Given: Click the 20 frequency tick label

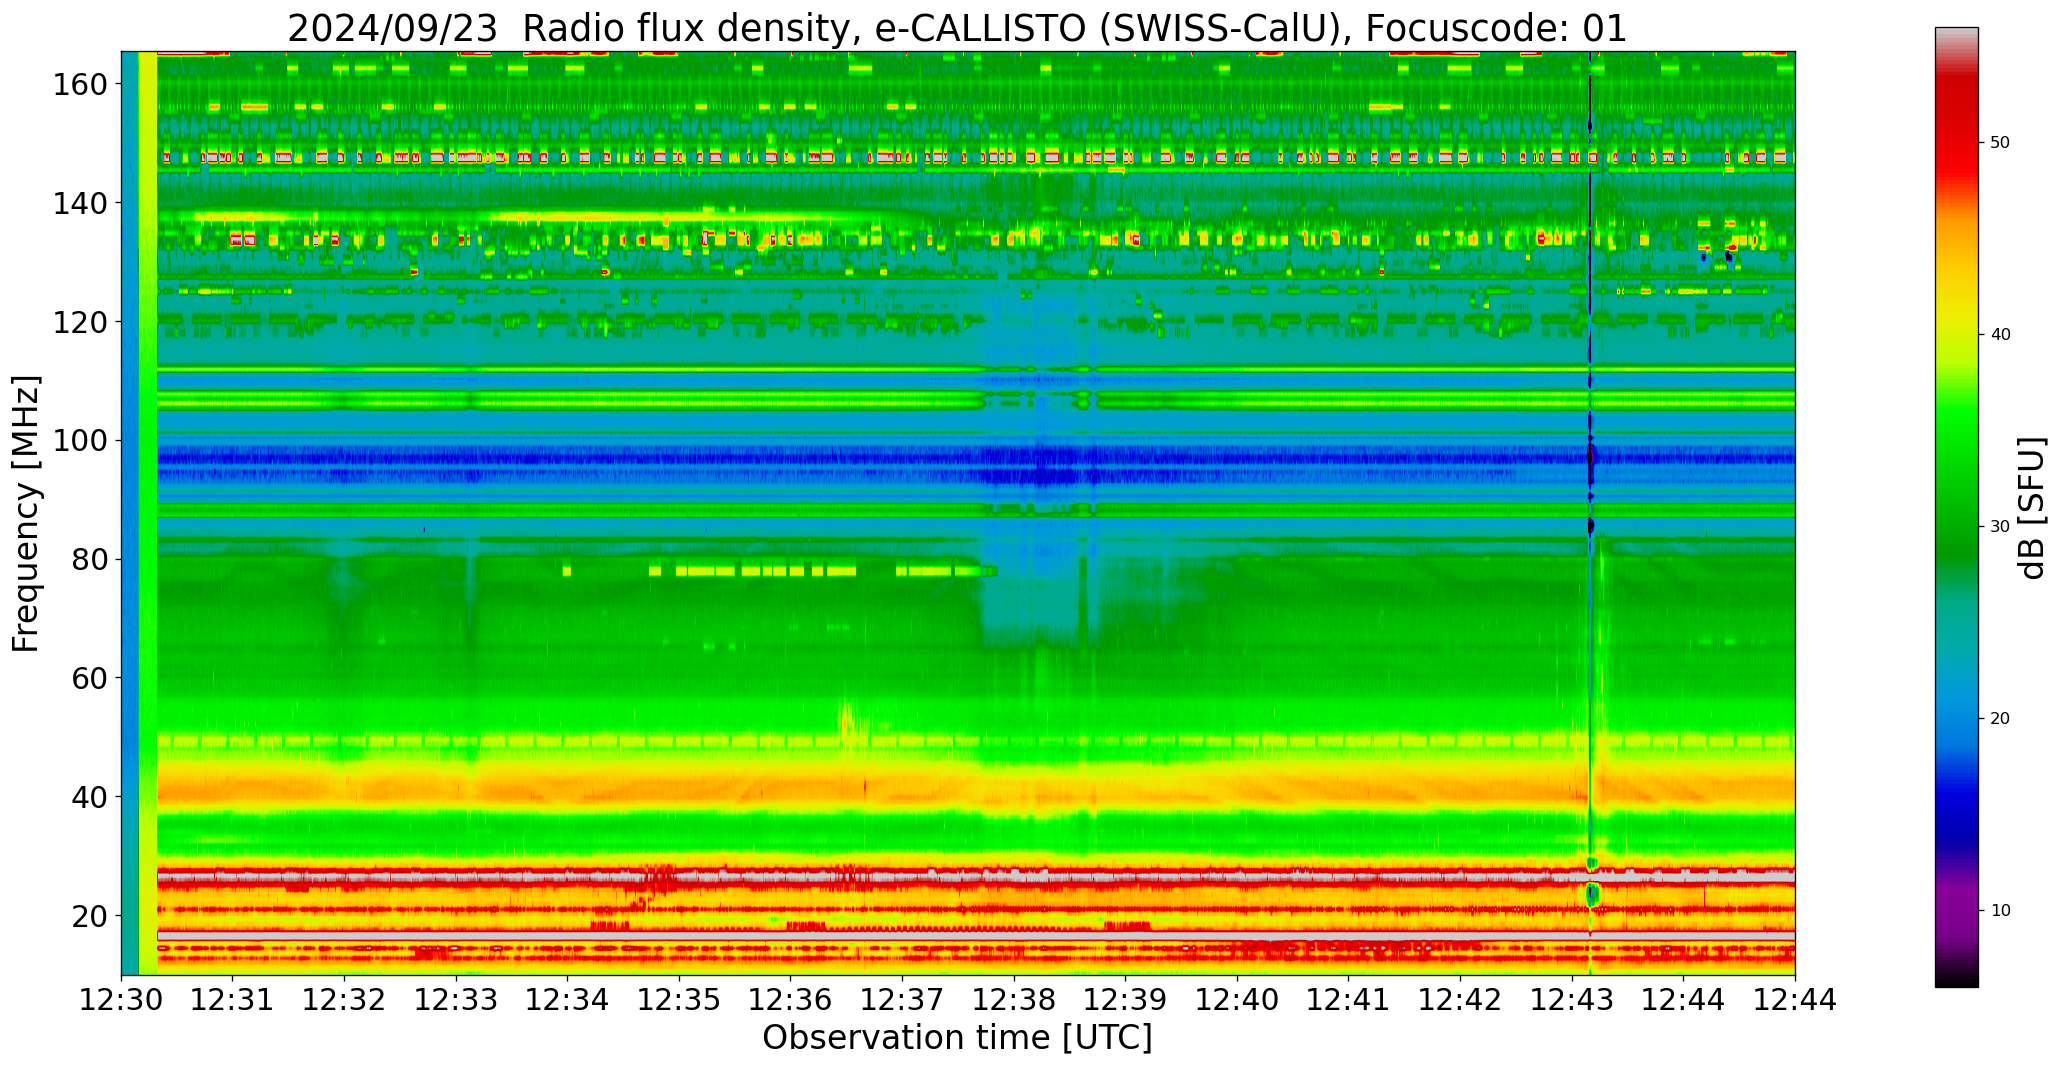Looking at the screenshot, I should tap(88, 916).
